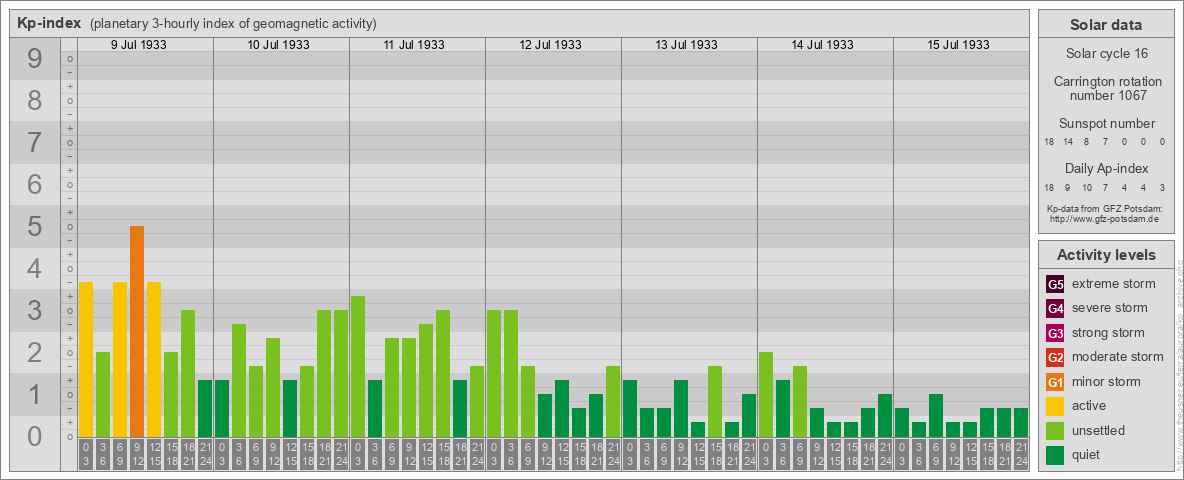Click the 'moderate storm' legend label
This screenshot has width=1184, height=480.
click(x=1118, y=357)
